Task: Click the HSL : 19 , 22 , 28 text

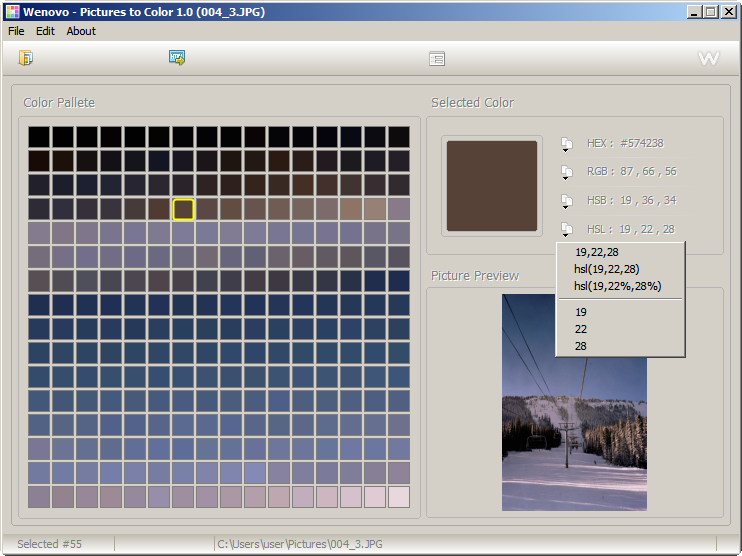Action: [631, 229]
